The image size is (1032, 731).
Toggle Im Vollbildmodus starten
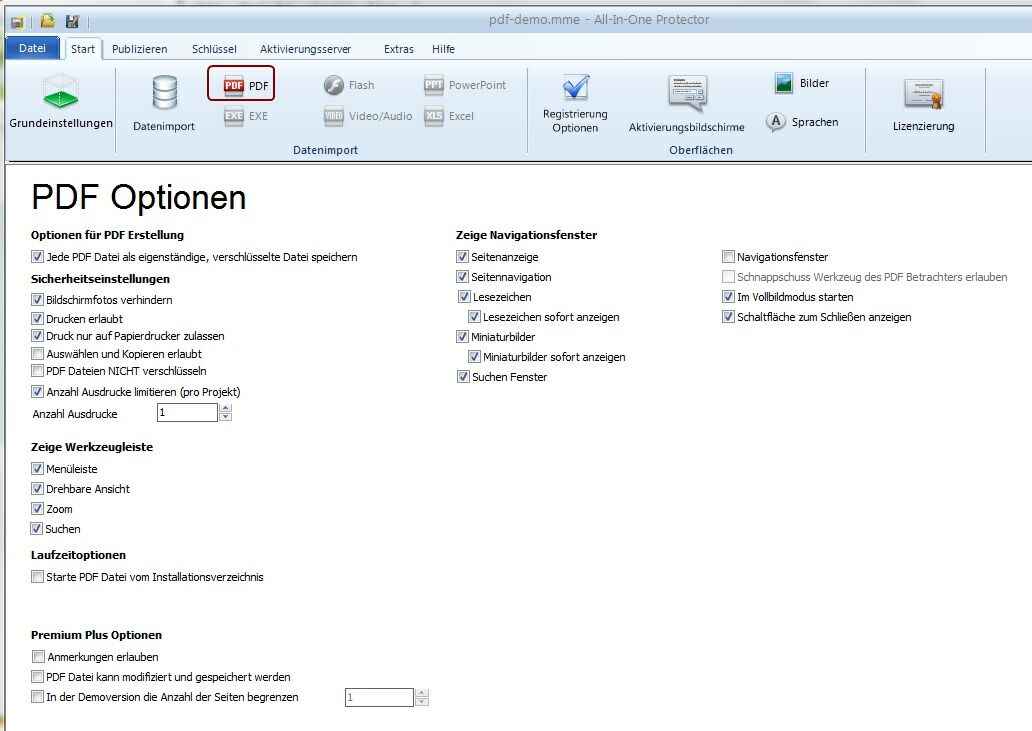[729, 297]
